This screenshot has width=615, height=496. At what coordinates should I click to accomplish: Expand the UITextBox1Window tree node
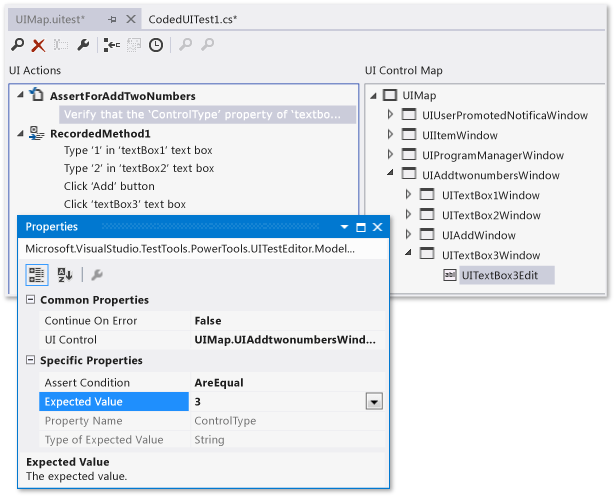point(408,194)
